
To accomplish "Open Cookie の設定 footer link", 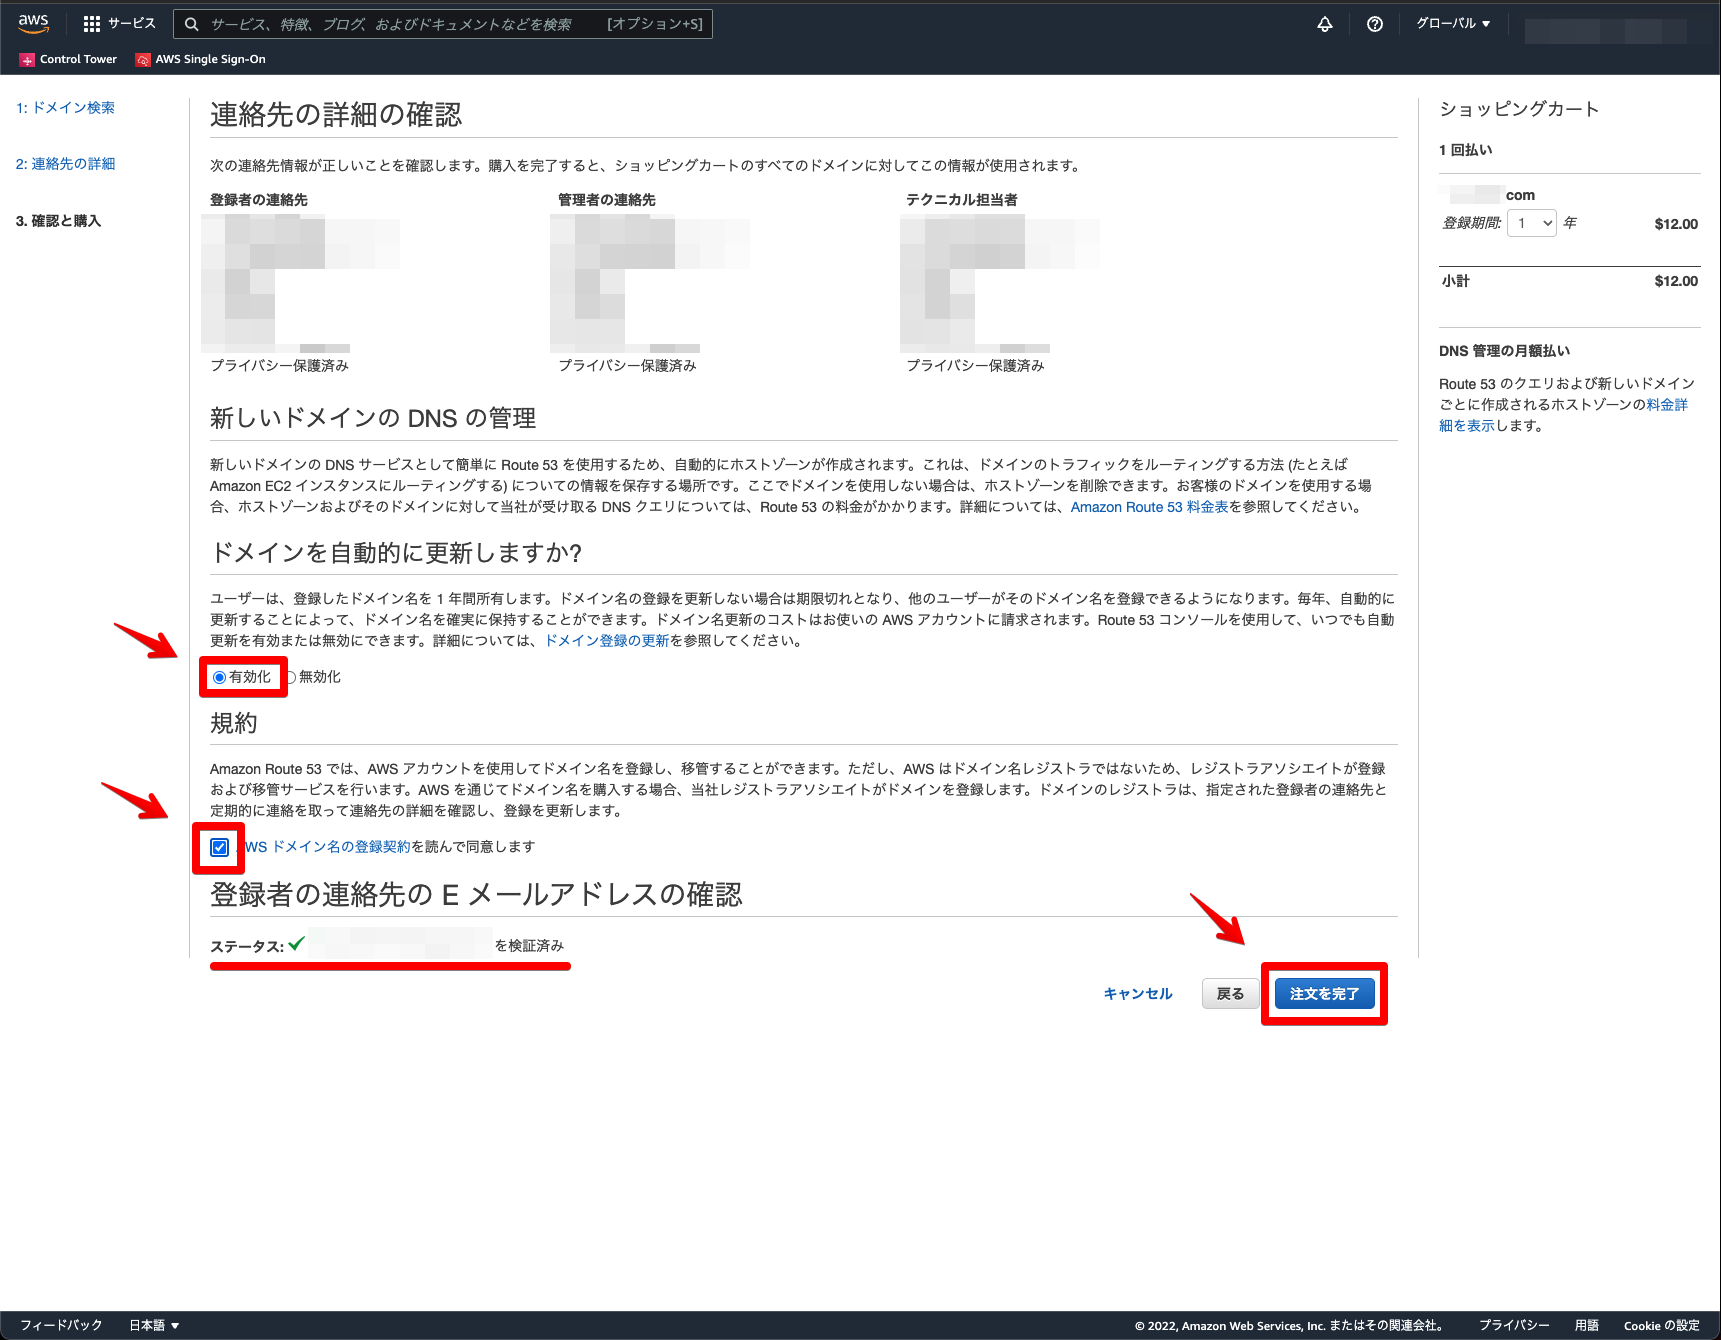I will [x=1661, y=1325].
